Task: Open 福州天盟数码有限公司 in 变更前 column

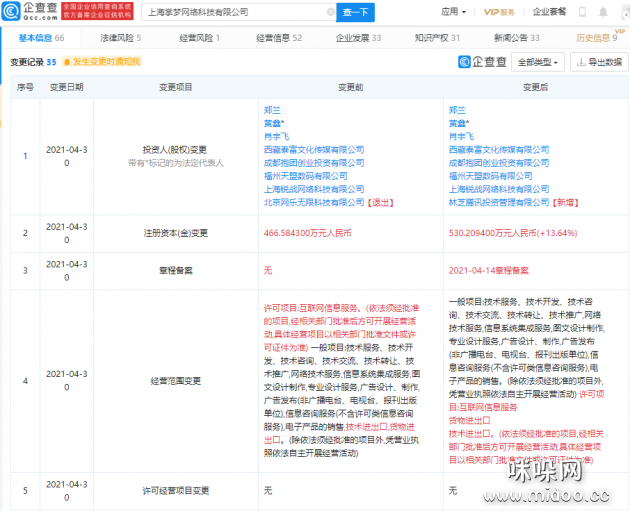Action: coord(305,176)
